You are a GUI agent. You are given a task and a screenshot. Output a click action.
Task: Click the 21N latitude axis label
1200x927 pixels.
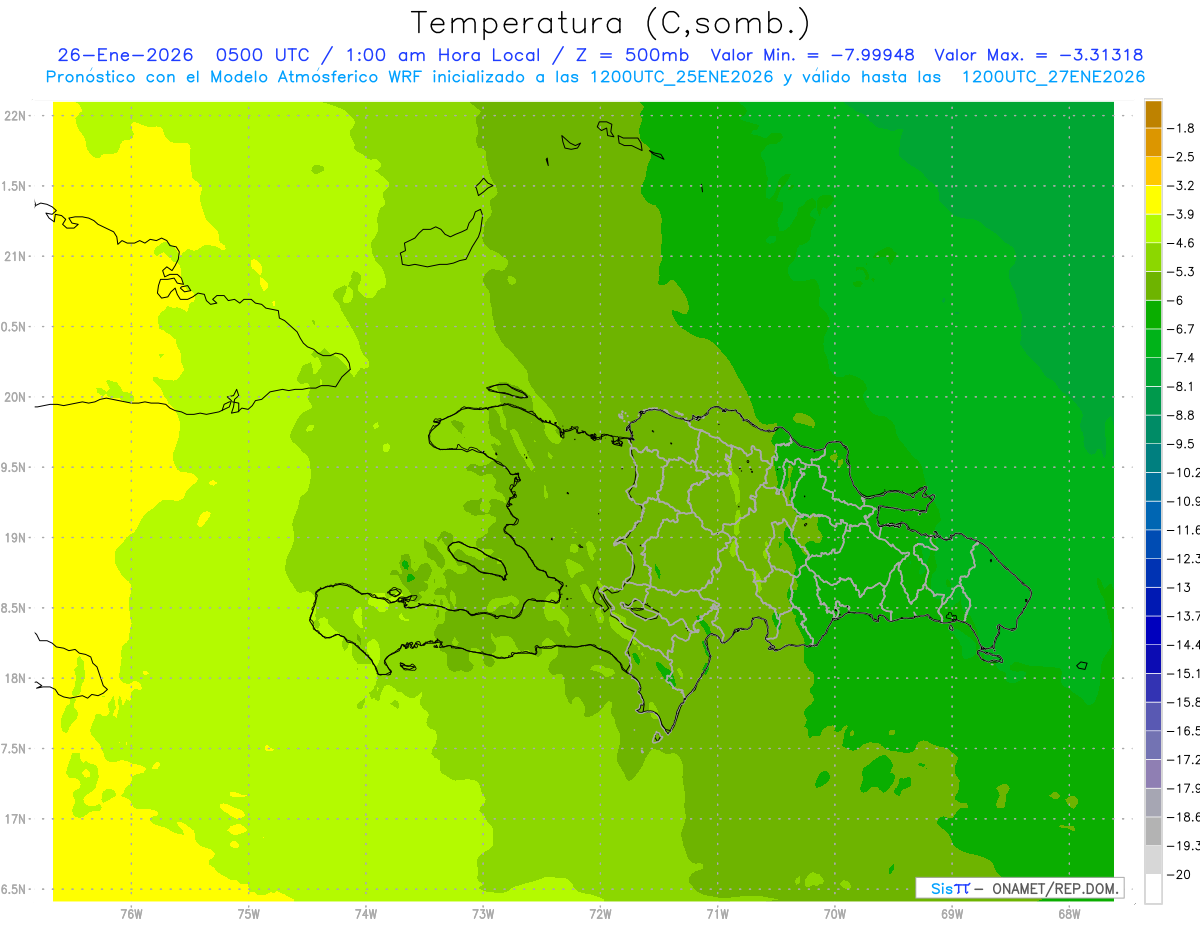coord(16,257)
